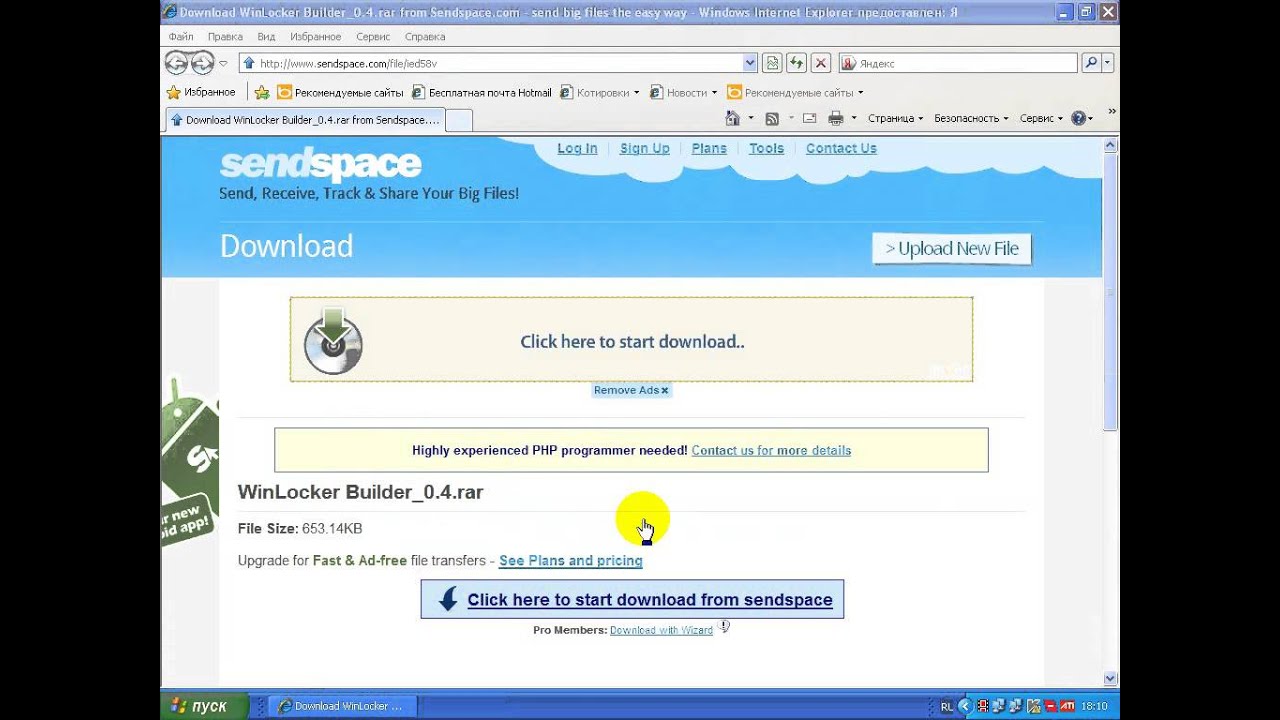Go back with the browser Back arrow
The height and width of the screenshot is (720, 1280).
(x=176, y=63)
